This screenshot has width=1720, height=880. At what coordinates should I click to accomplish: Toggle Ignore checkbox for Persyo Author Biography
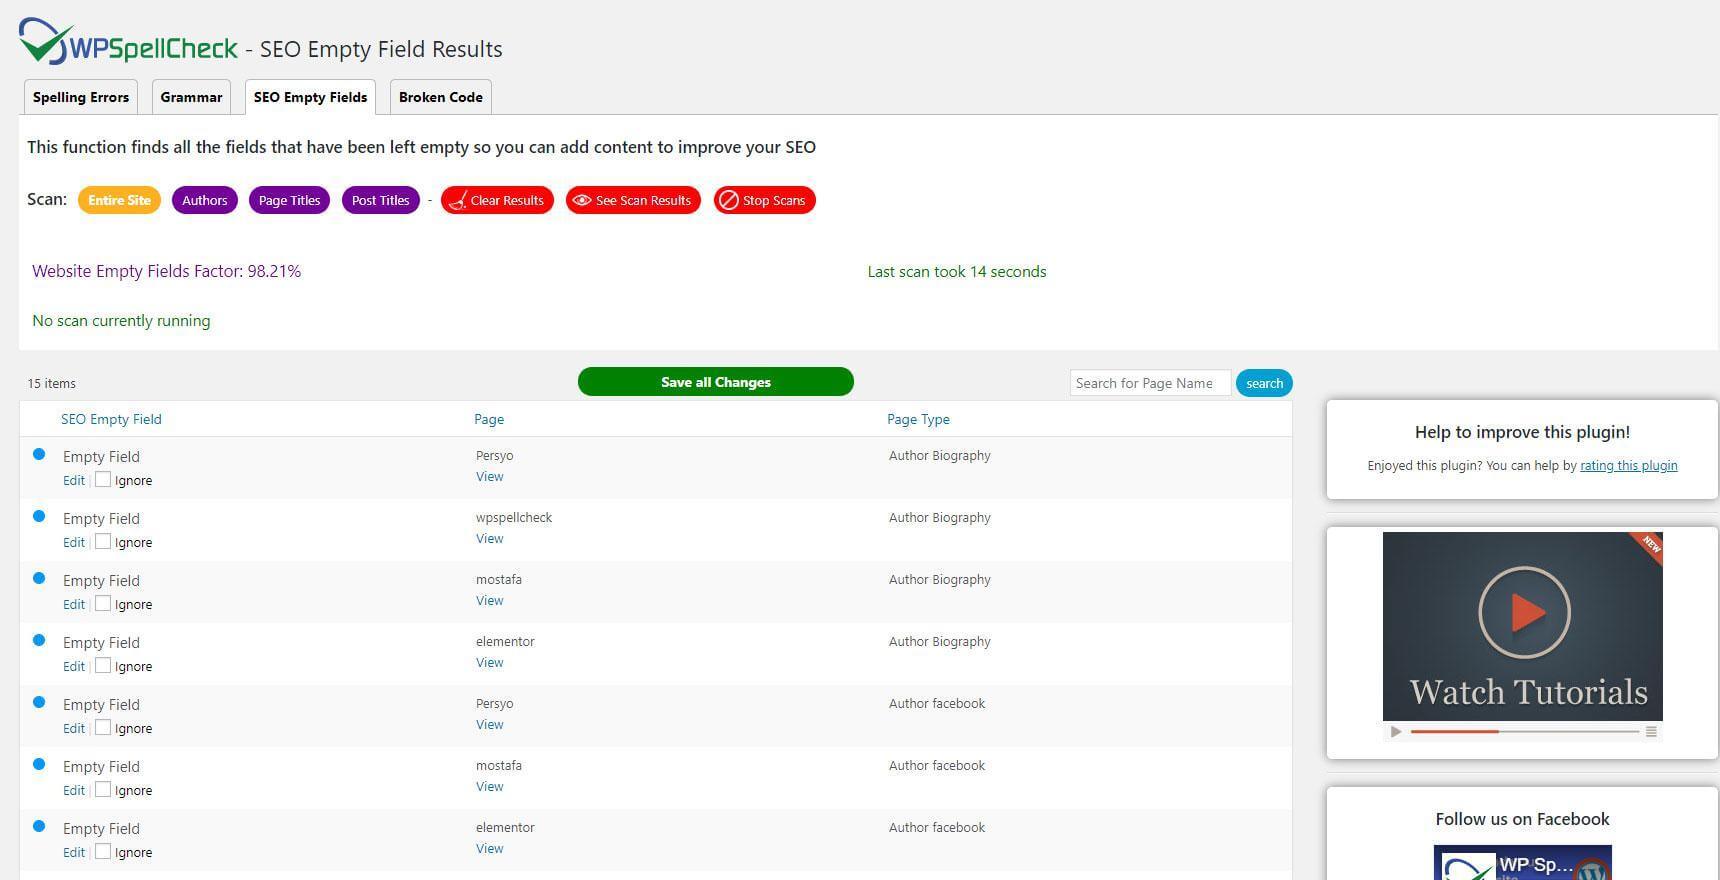(103, 479)
